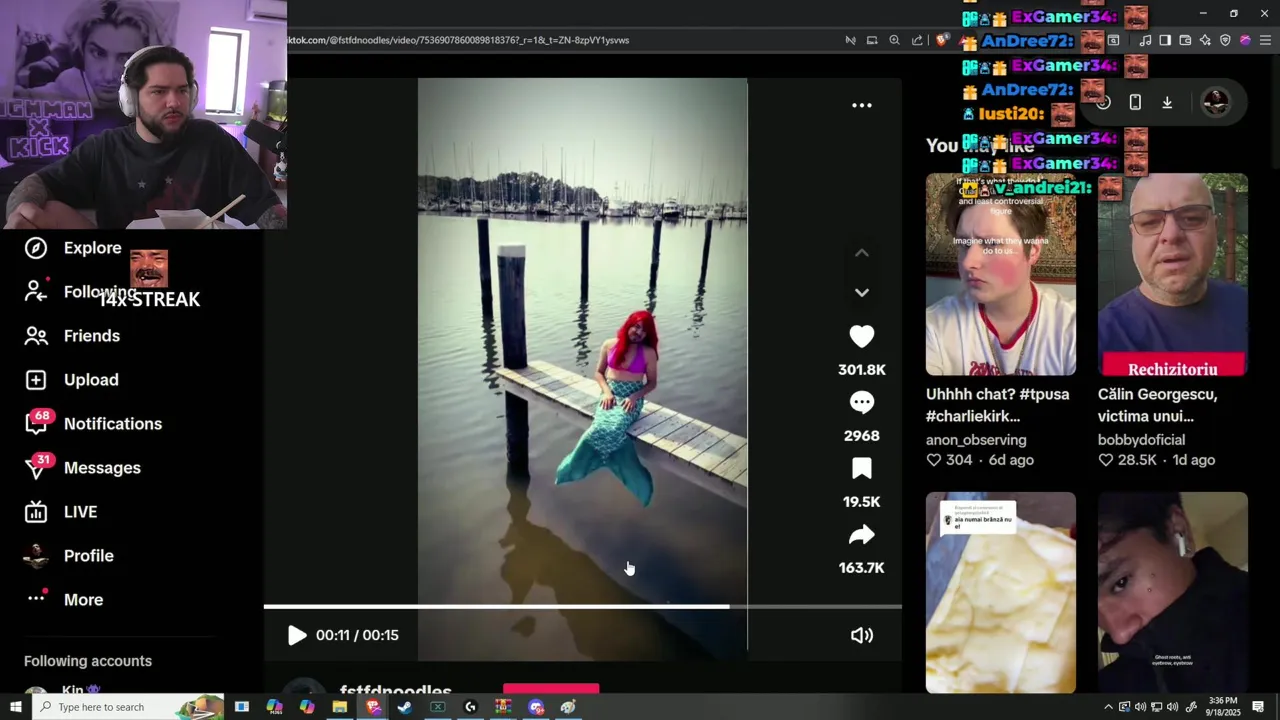Play the paused video
1280x720 pixels.
point(297,635)
